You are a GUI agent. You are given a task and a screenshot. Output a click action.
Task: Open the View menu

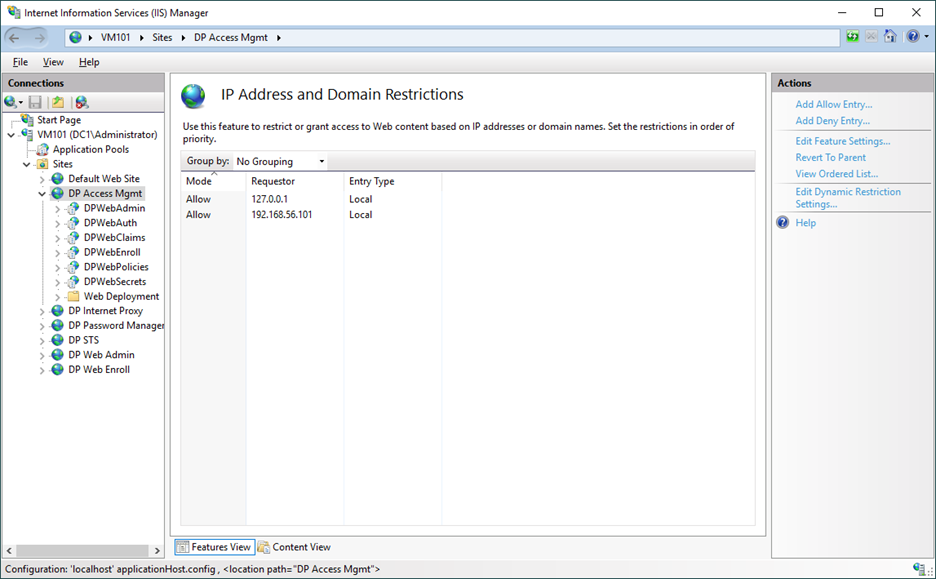(53, 62)
